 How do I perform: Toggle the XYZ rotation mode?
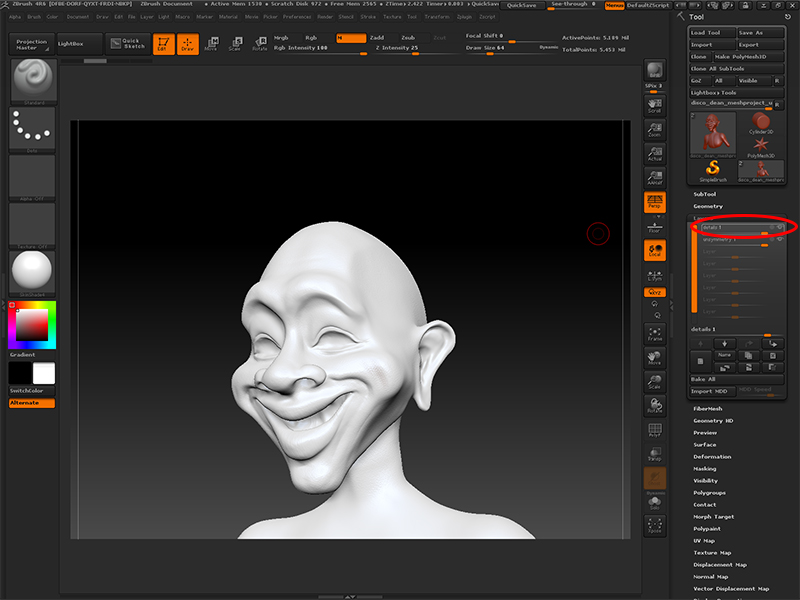click(x=655, y=292)
